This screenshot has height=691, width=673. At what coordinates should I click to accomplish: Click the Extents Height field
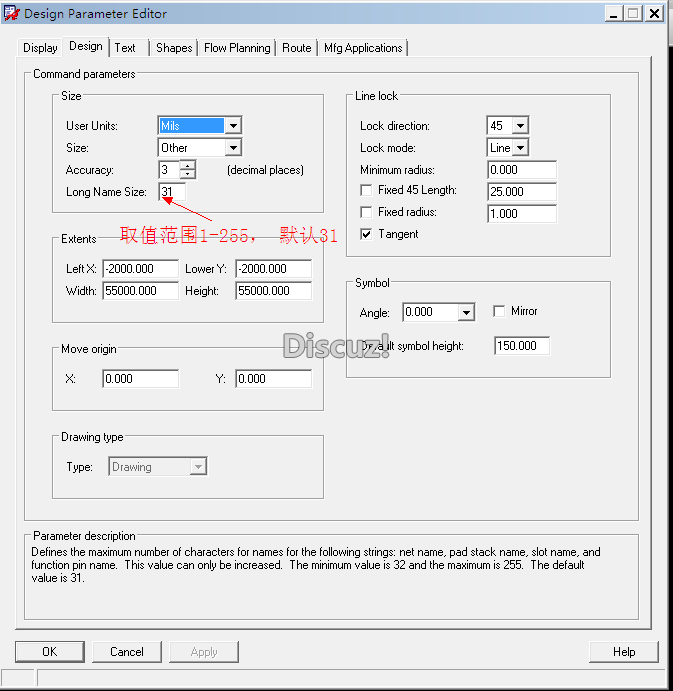(x=274, y=290)
